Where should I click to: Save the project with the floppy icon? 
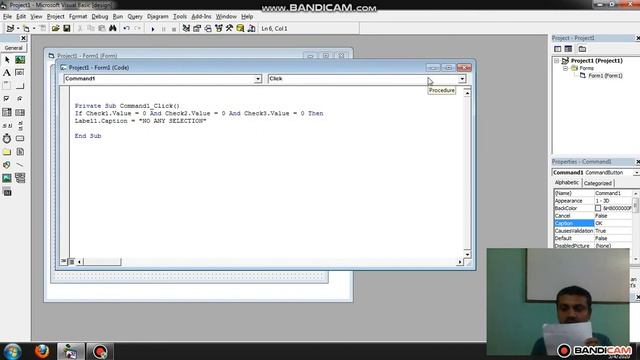pyautogui.click(x=67, y=28)
